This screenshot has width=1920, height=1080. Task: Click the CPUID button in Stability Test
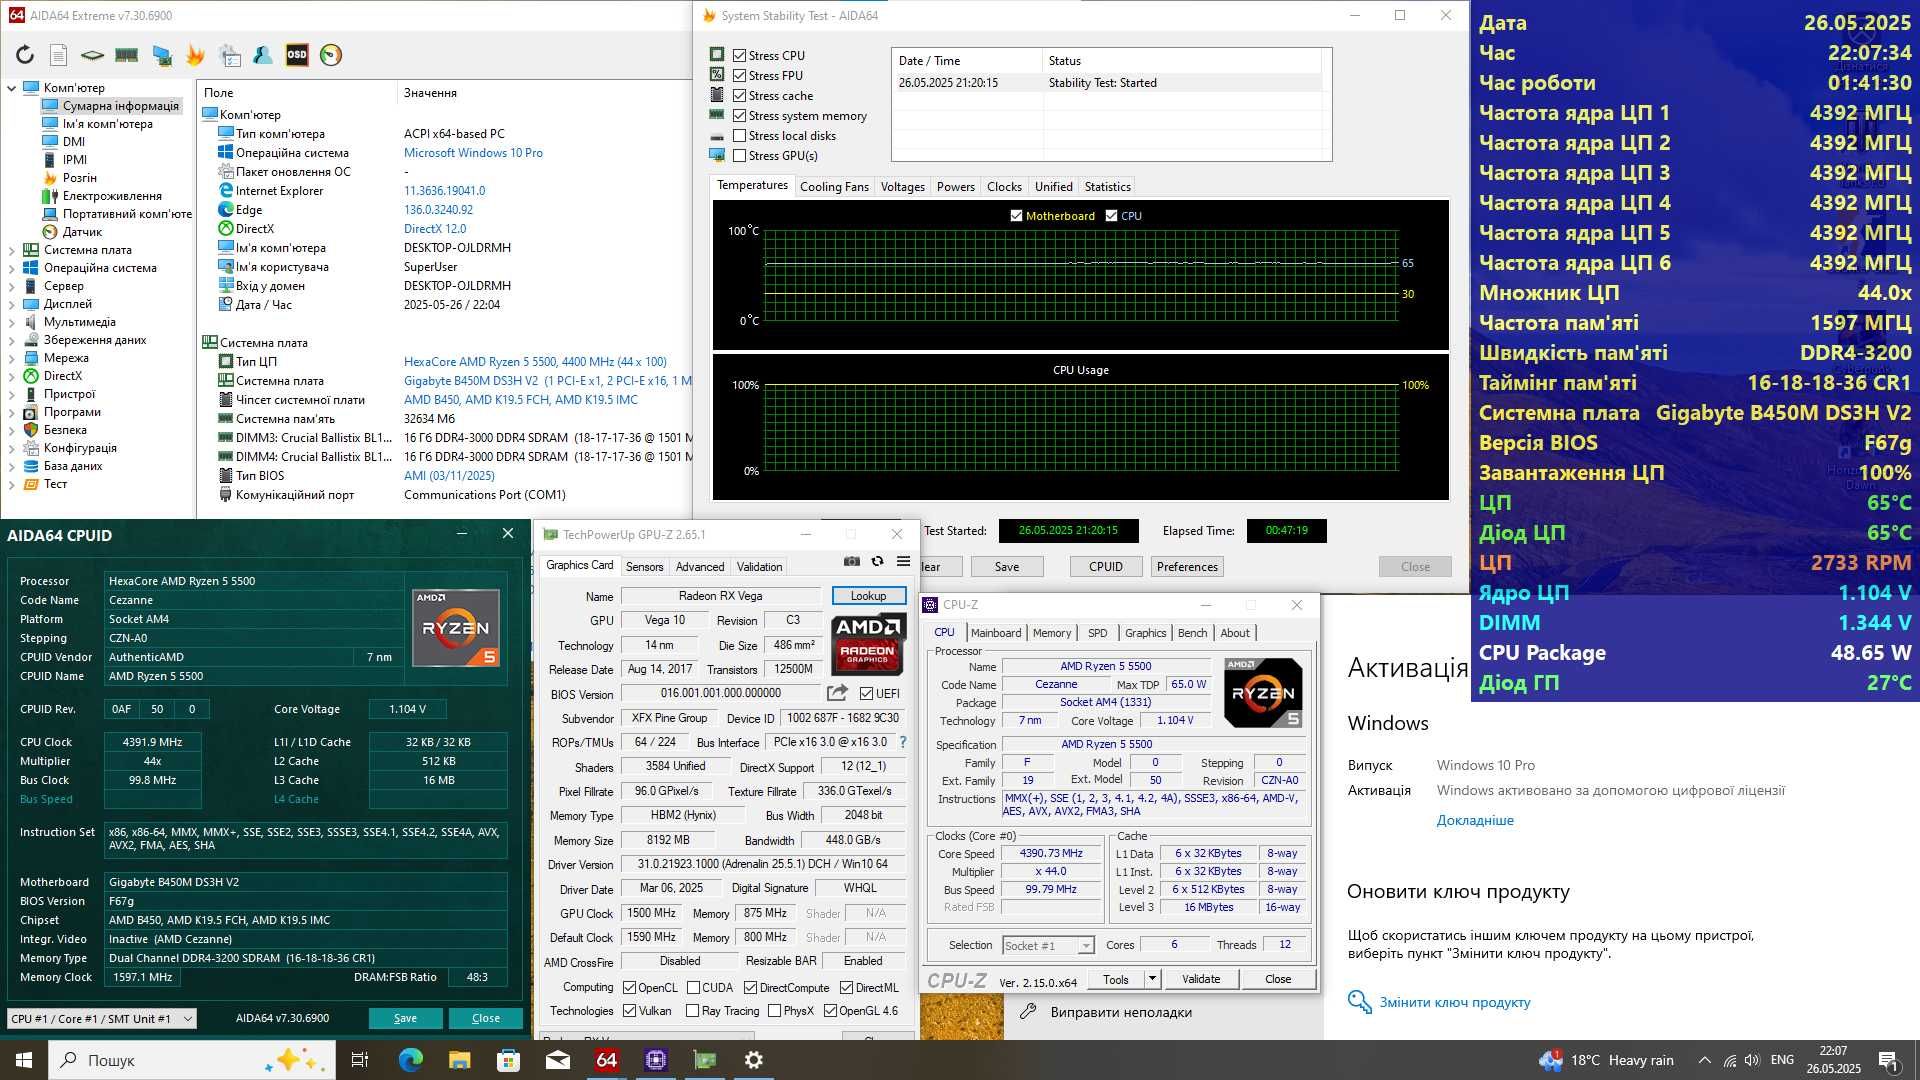pos(1105,567)
